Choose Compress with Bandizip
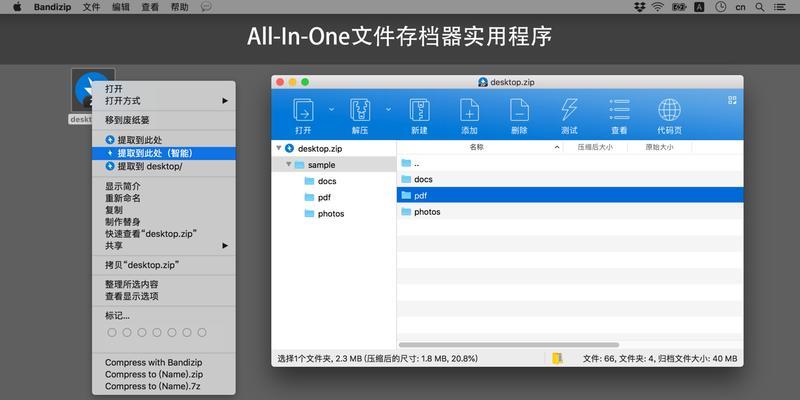 [x=164, y=362]
